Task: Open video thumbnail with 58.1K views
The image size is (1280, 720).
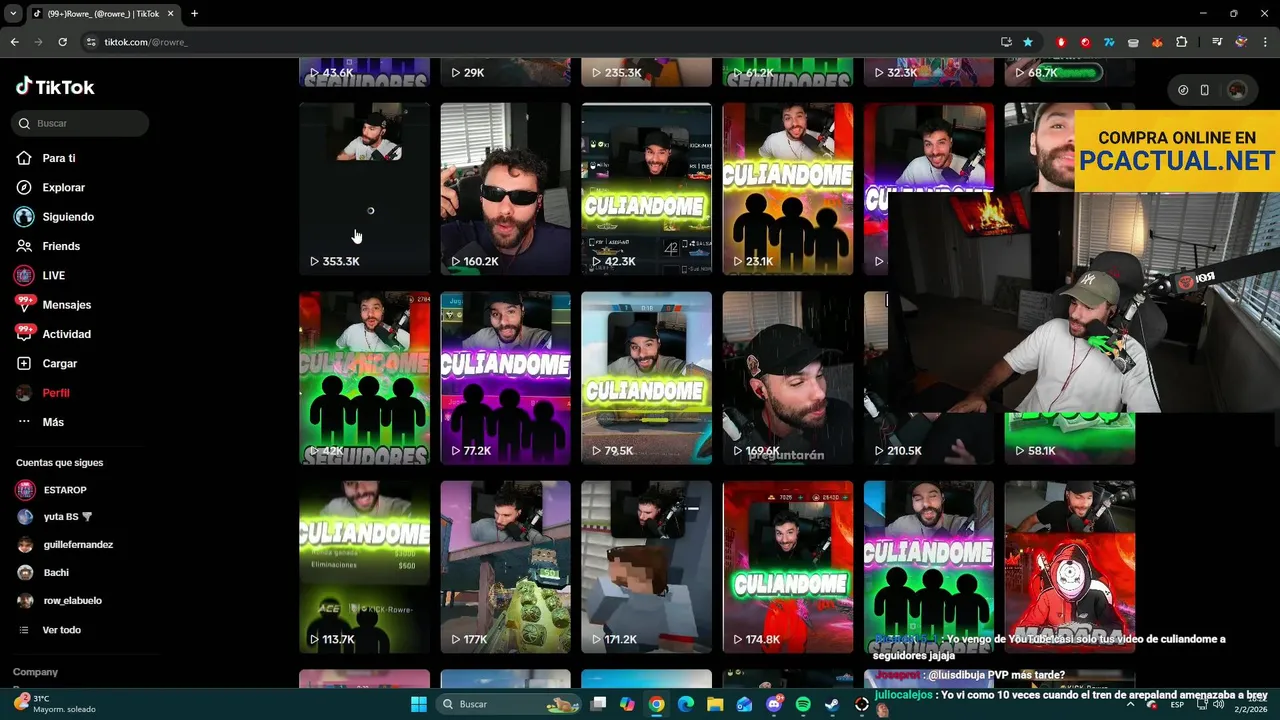Action: coord(1069,438)
